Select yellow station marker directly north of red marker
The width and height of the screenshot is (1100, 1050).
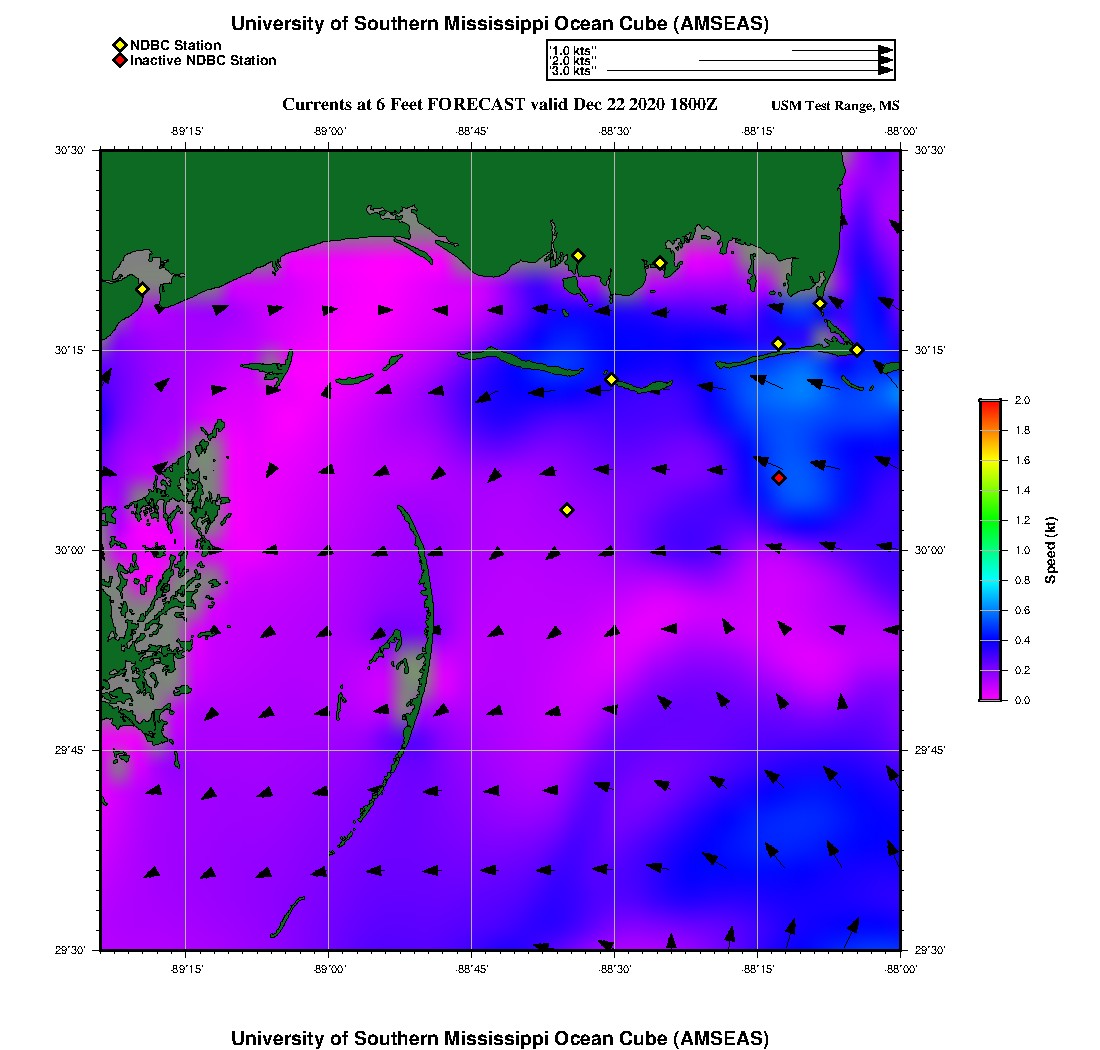coord(778,344)
